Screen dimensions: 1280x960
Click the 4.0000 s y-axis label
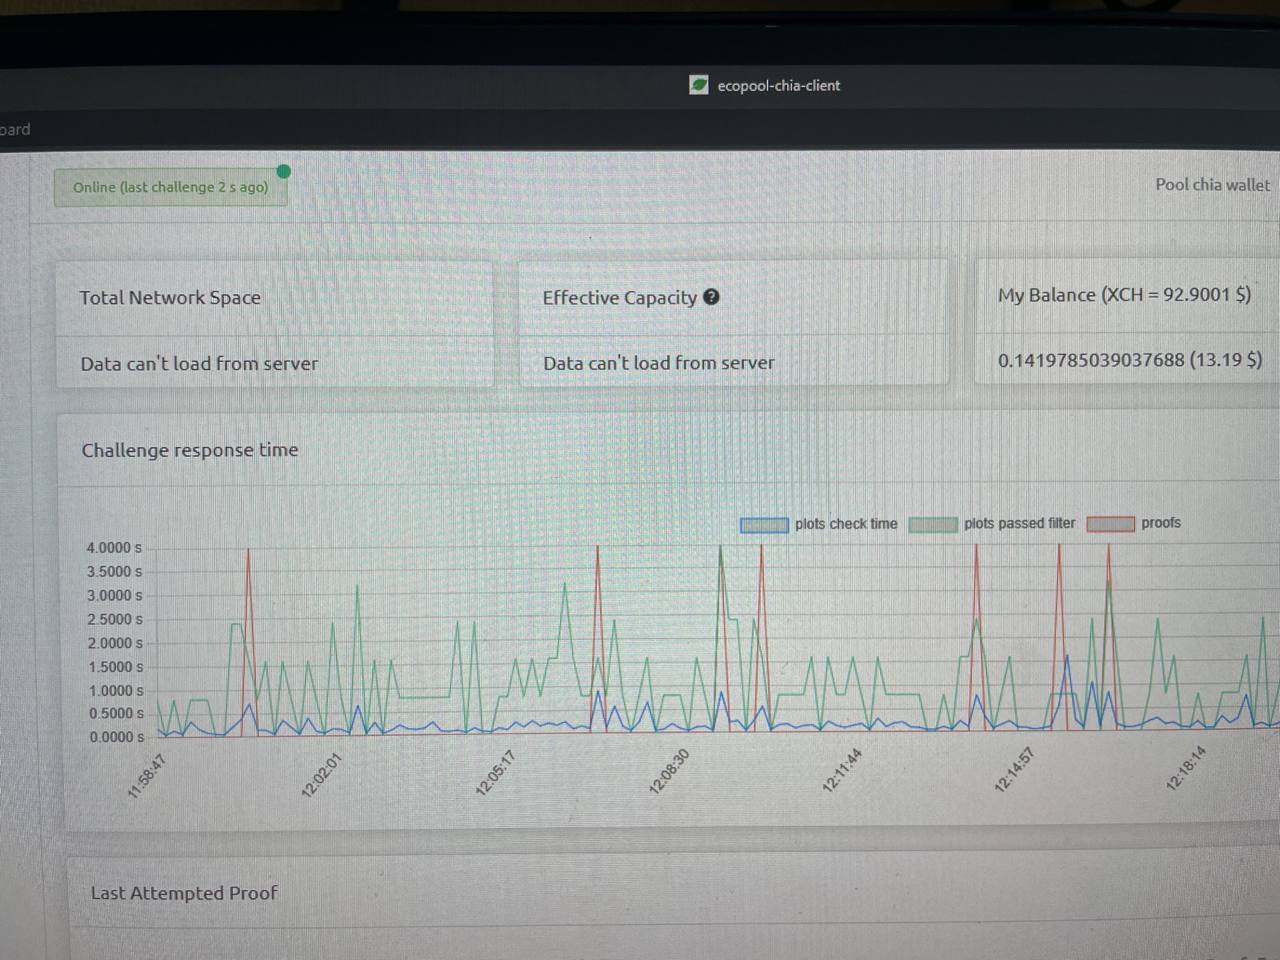pos(114,548)
